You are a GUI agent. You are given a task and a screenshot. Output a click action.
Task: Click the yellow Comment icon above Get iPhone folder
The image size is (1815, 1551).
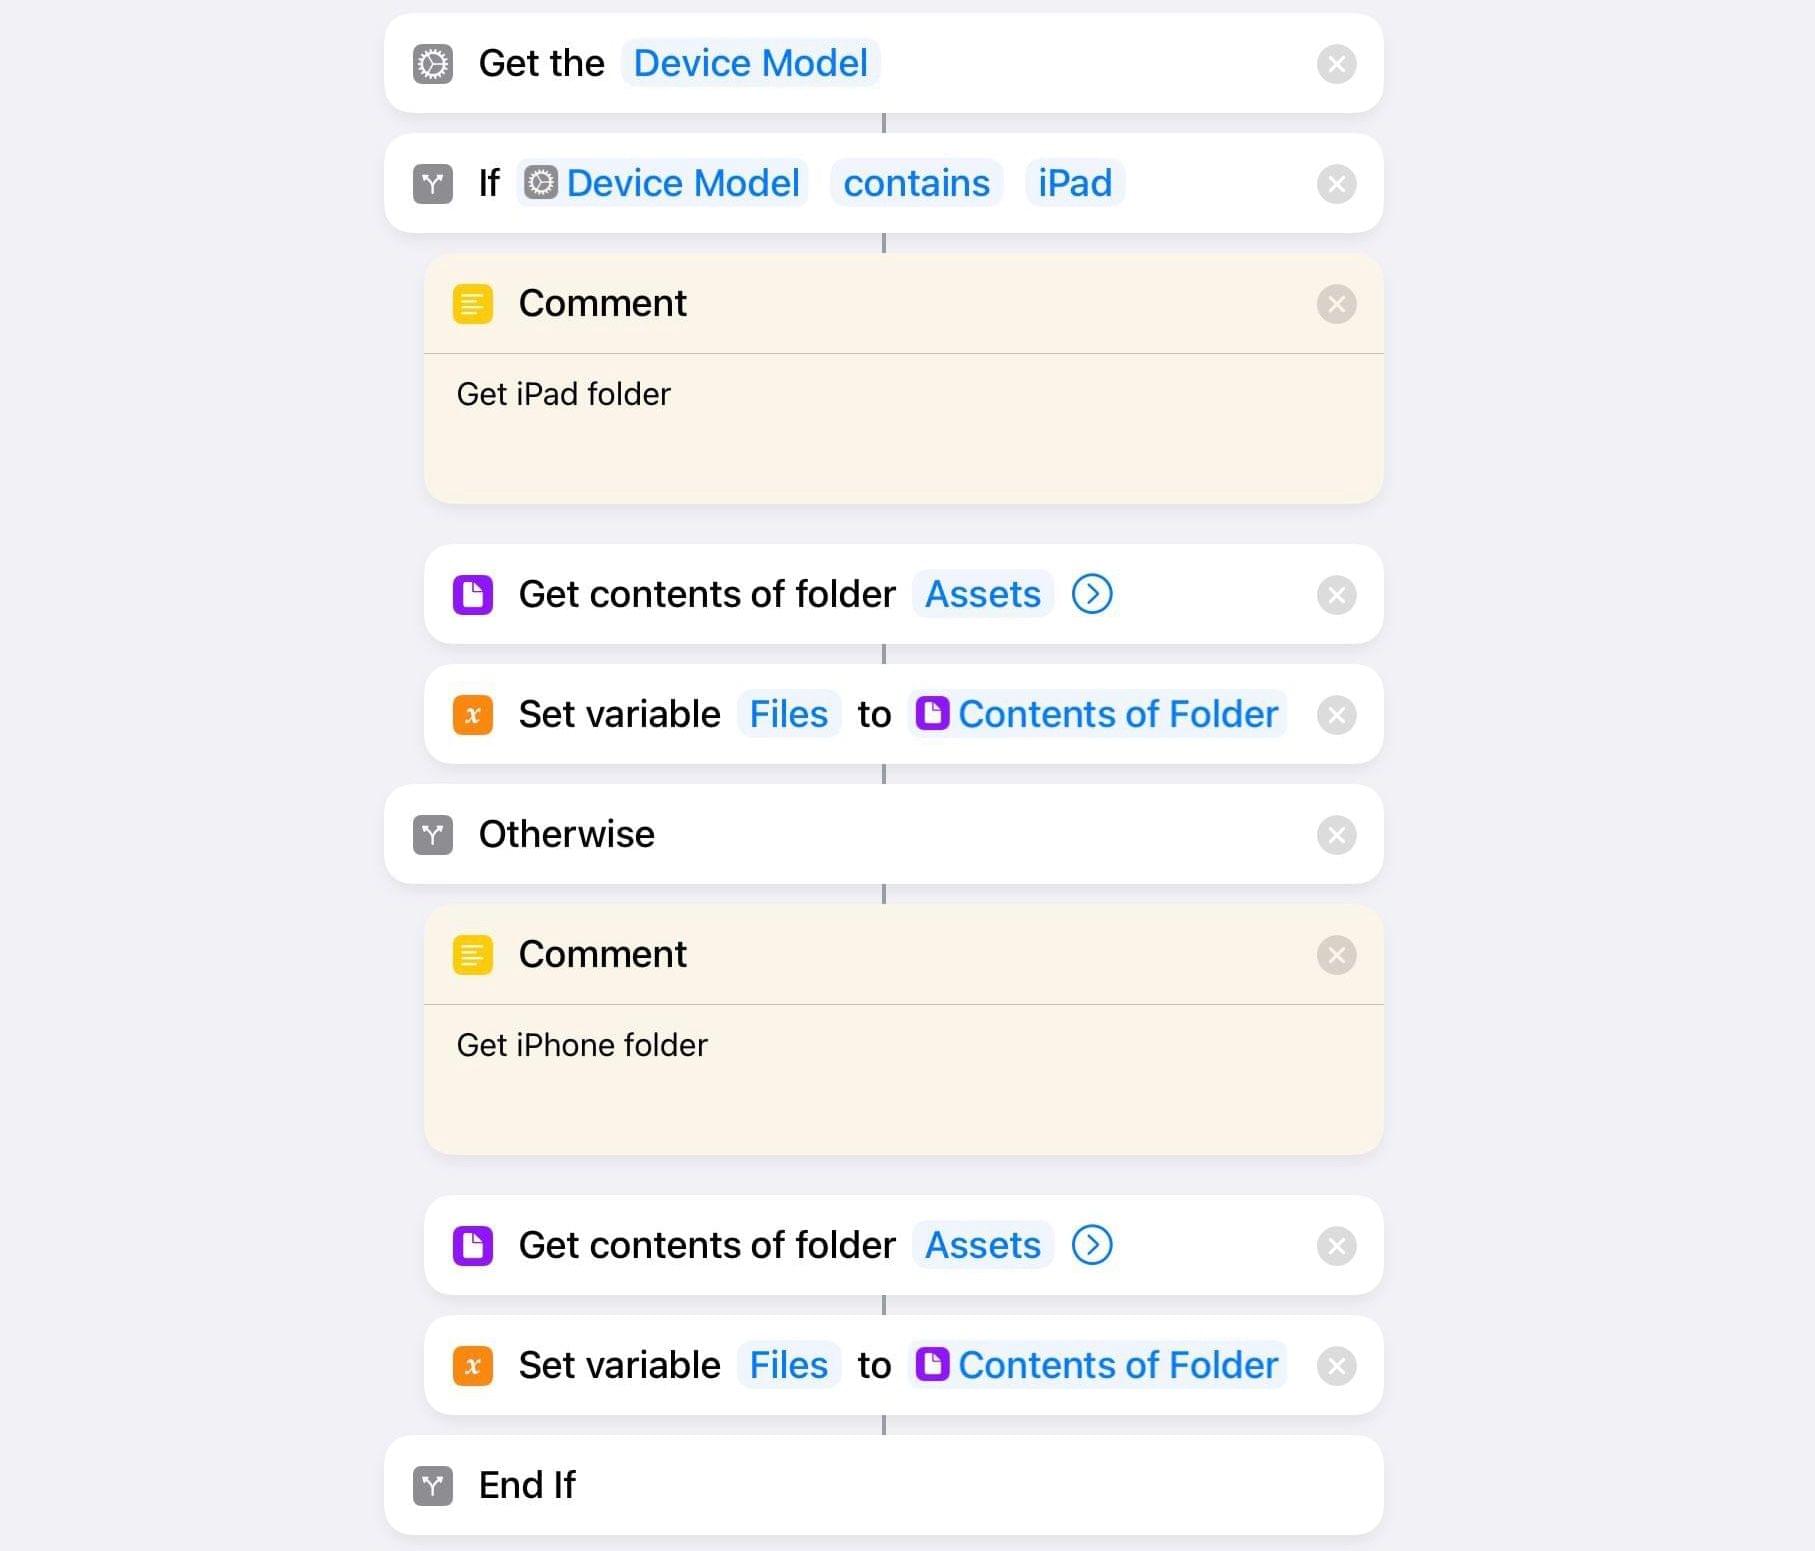(x=473, y=955)
